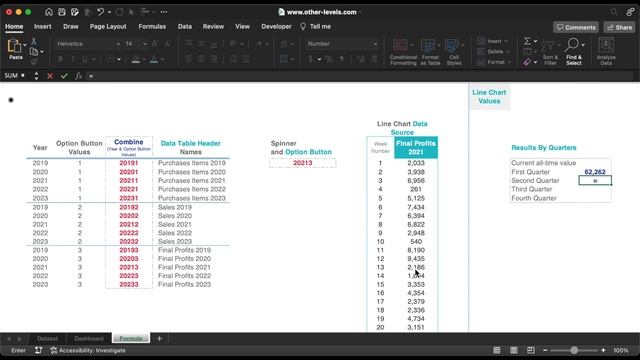640x360 pixels.
Task: Switch to the Dataset sheet tab
Action: point(47,338)
